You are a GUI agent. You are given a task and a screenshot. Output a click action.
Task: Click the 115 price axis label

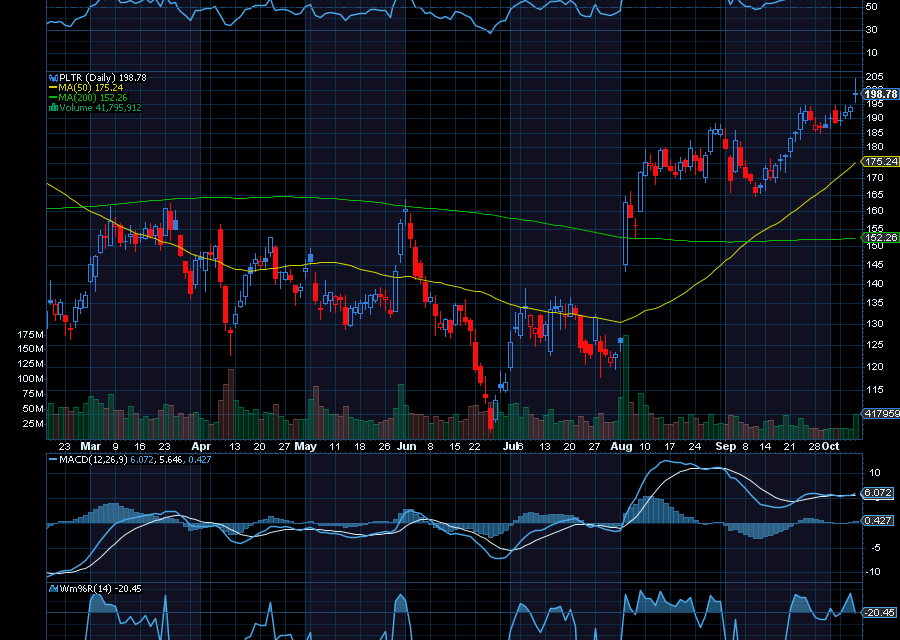click(x=875, y=390)
